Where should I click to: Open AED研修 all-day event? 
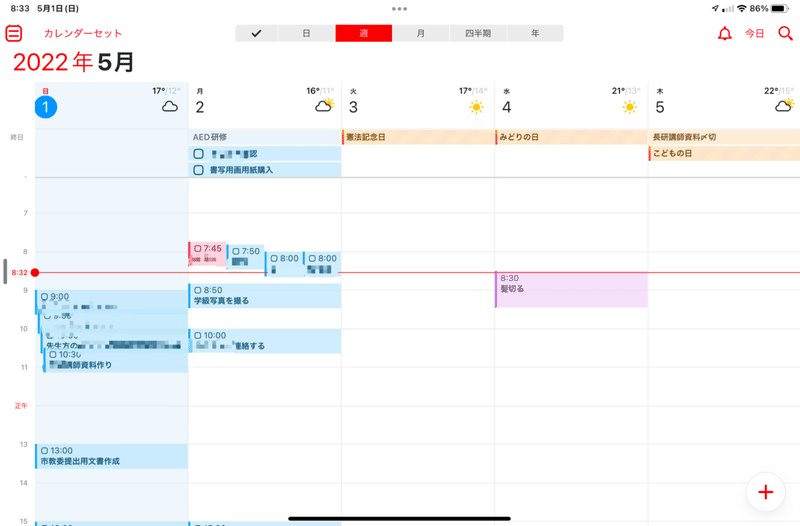coord(265,137)
